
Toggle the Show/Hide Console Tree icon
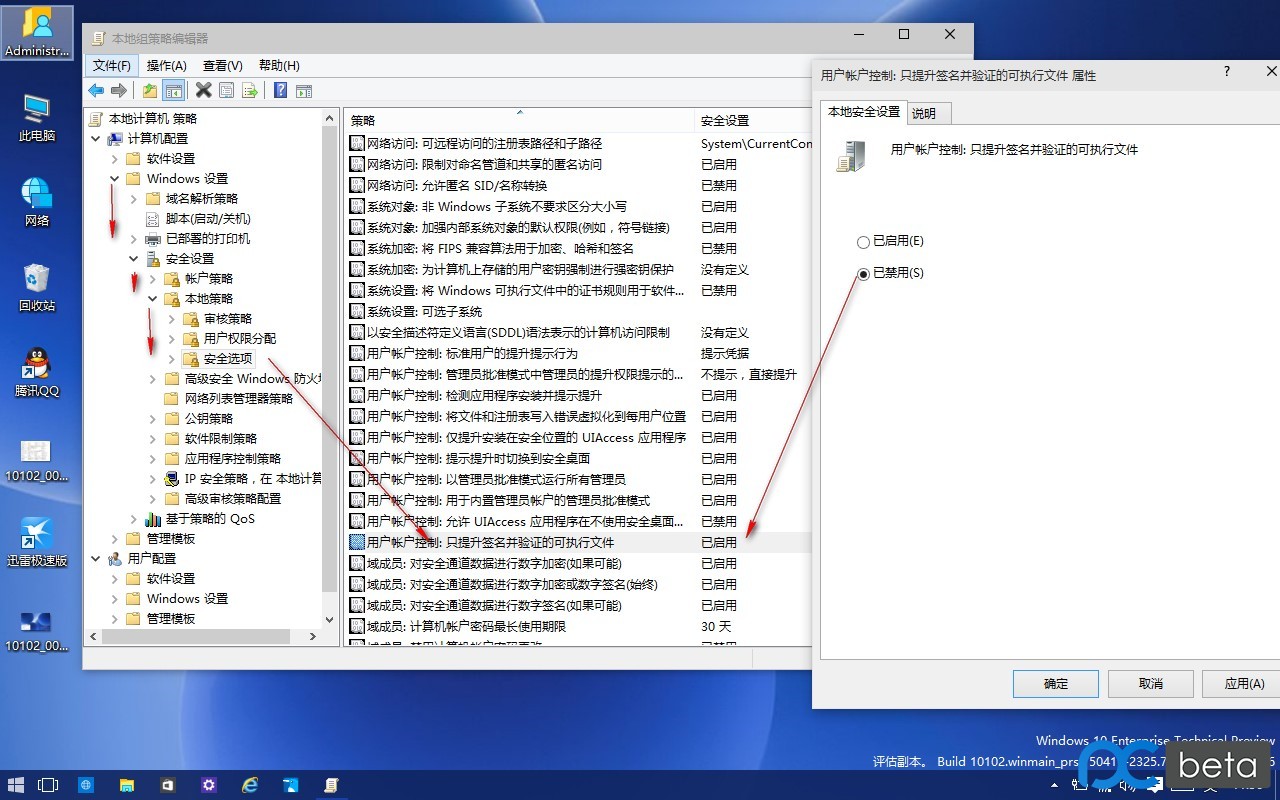(174, 91)
